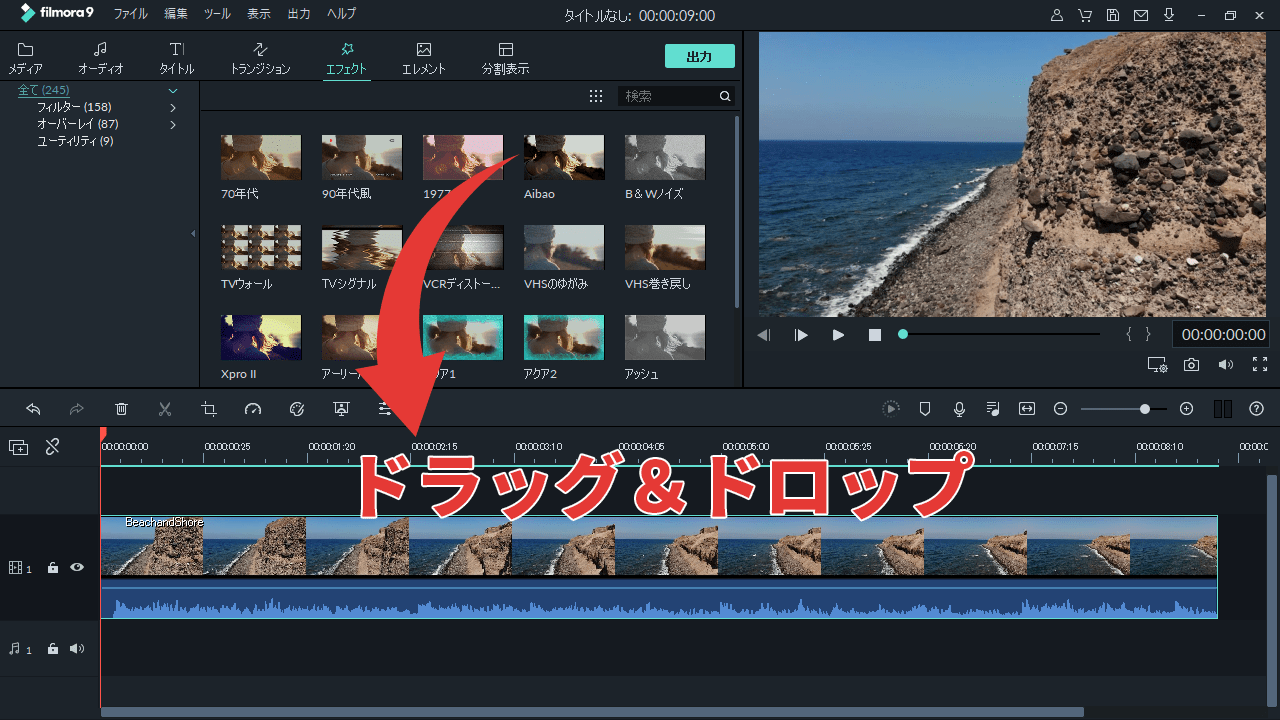Open the ヘルプ menu
Viewport: 1280px width, 720px height.
click(342, 14)
